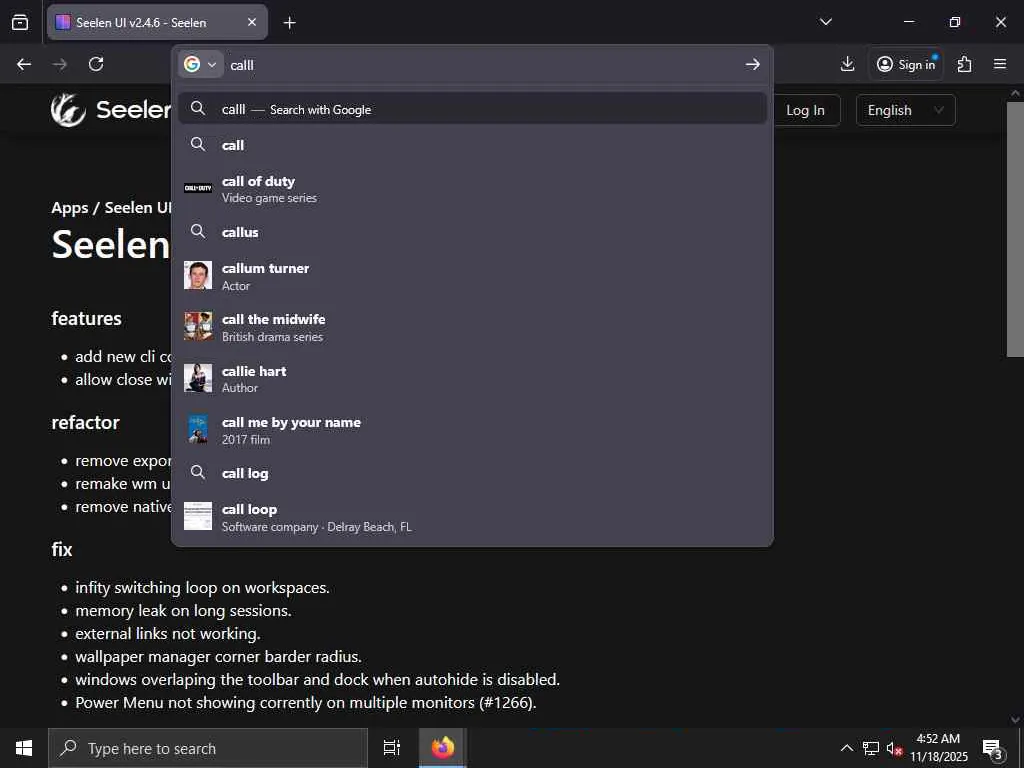Show hidden system tray icons
Screen dimensions: 1024x768
[846, 748]
